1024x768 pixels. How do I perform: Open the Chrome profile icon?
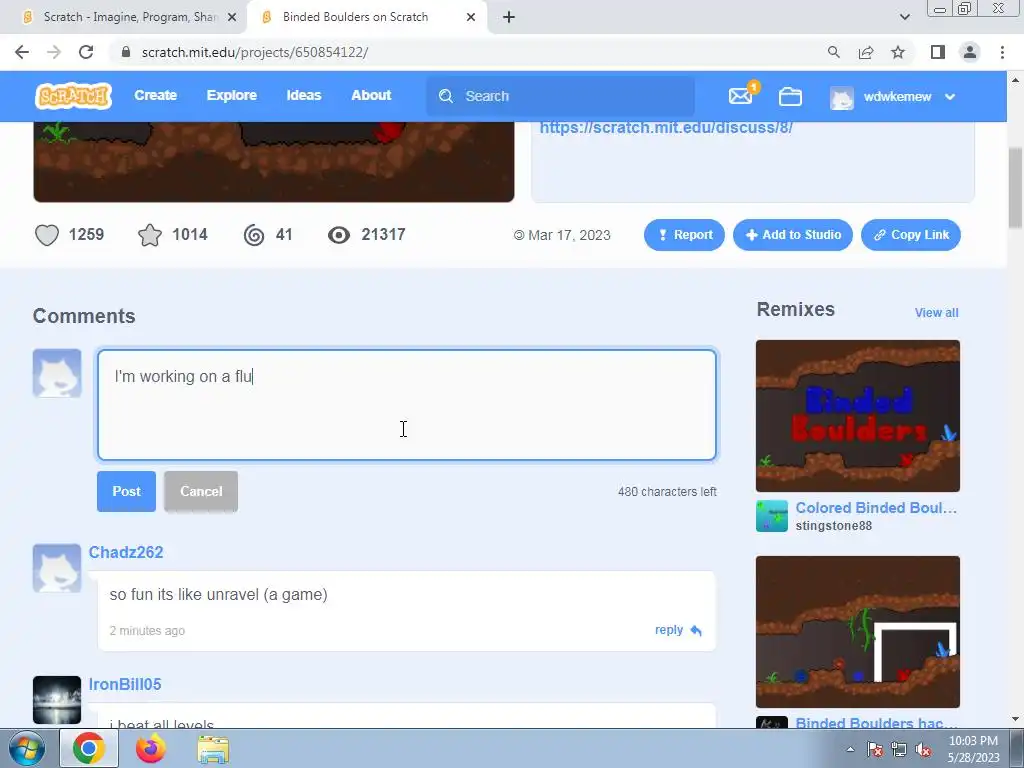pos(970,52)
